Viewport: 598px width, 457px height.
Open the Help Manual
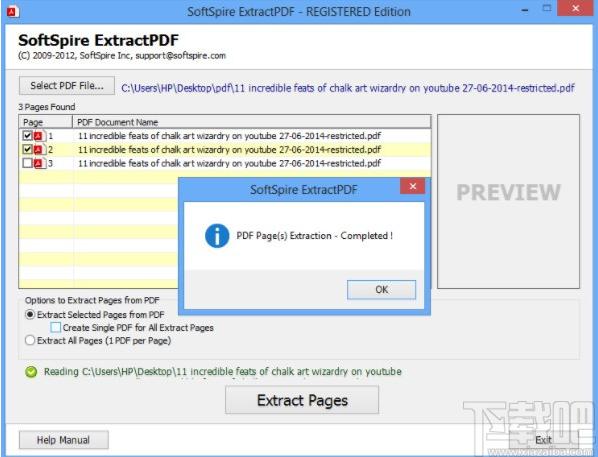pyautogui.click(x=64, y=440)
